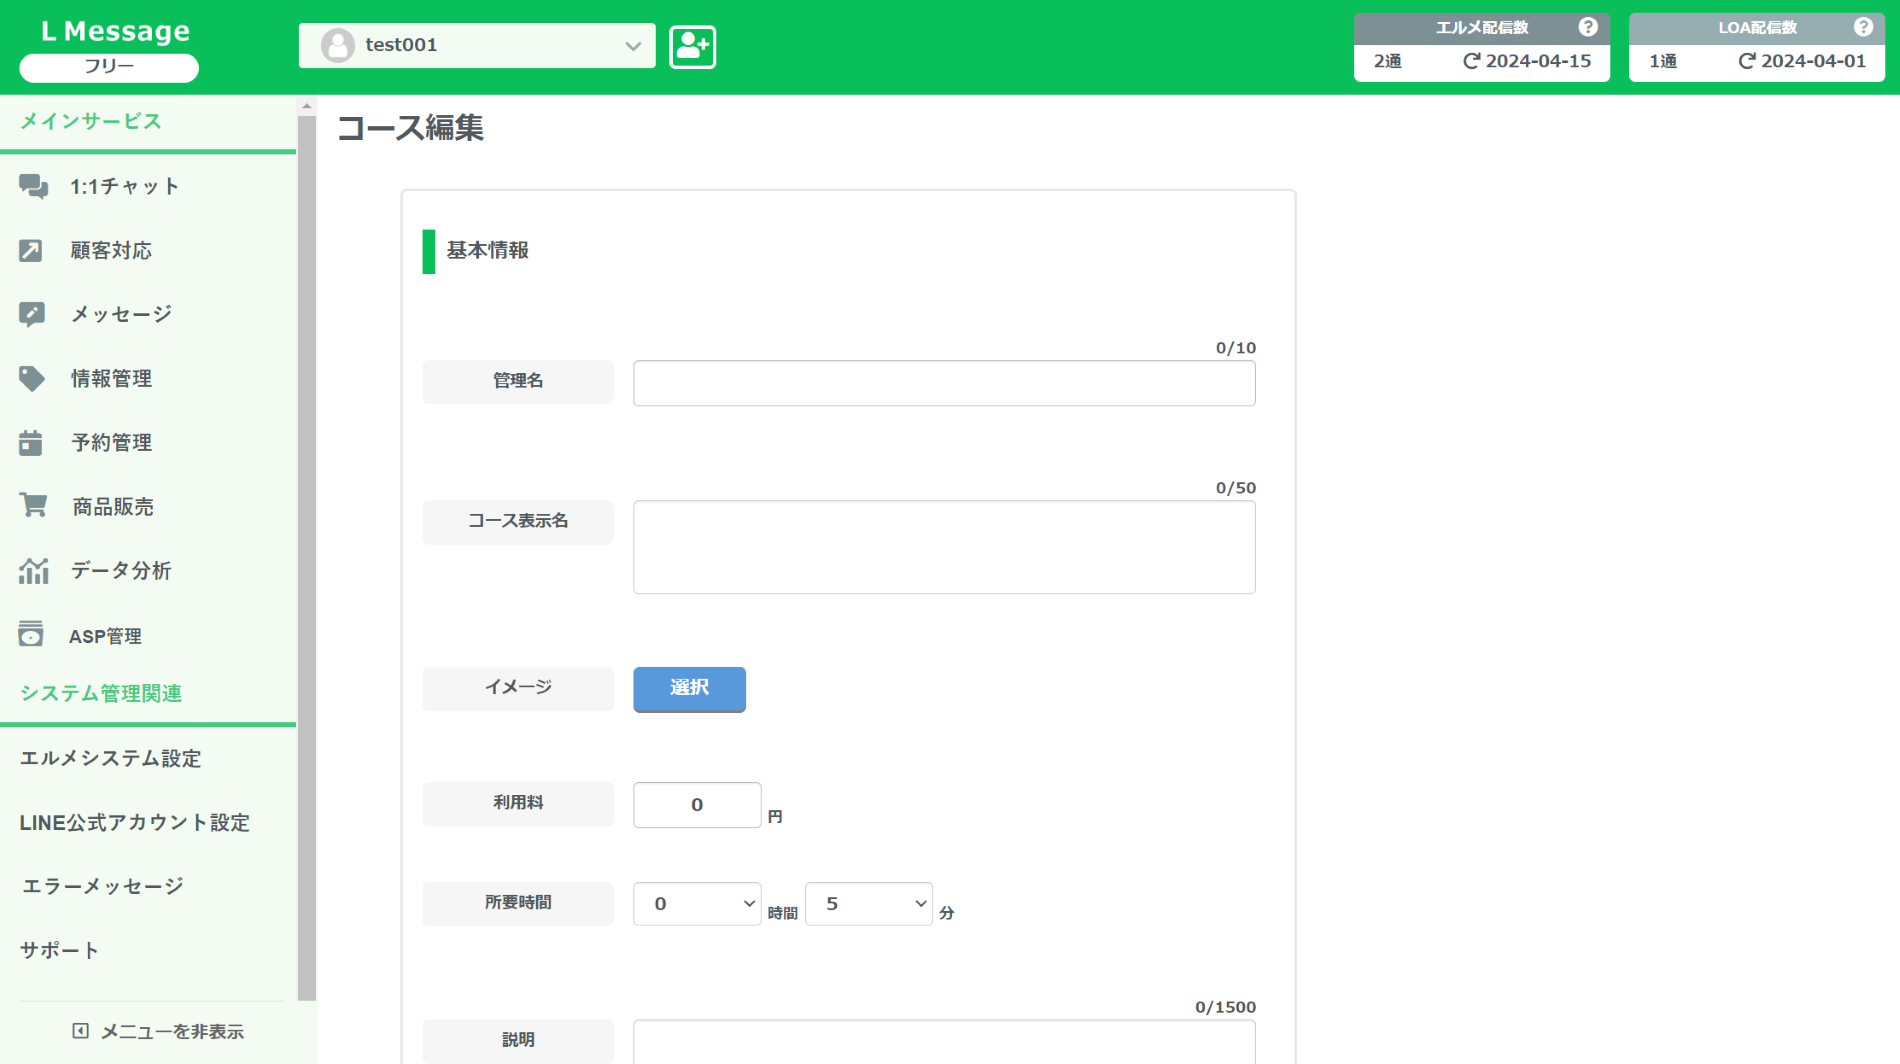The image size is (1900, 1064).
Task: Open the 所要時間 minutes dropdown
Action: point(869,903)
